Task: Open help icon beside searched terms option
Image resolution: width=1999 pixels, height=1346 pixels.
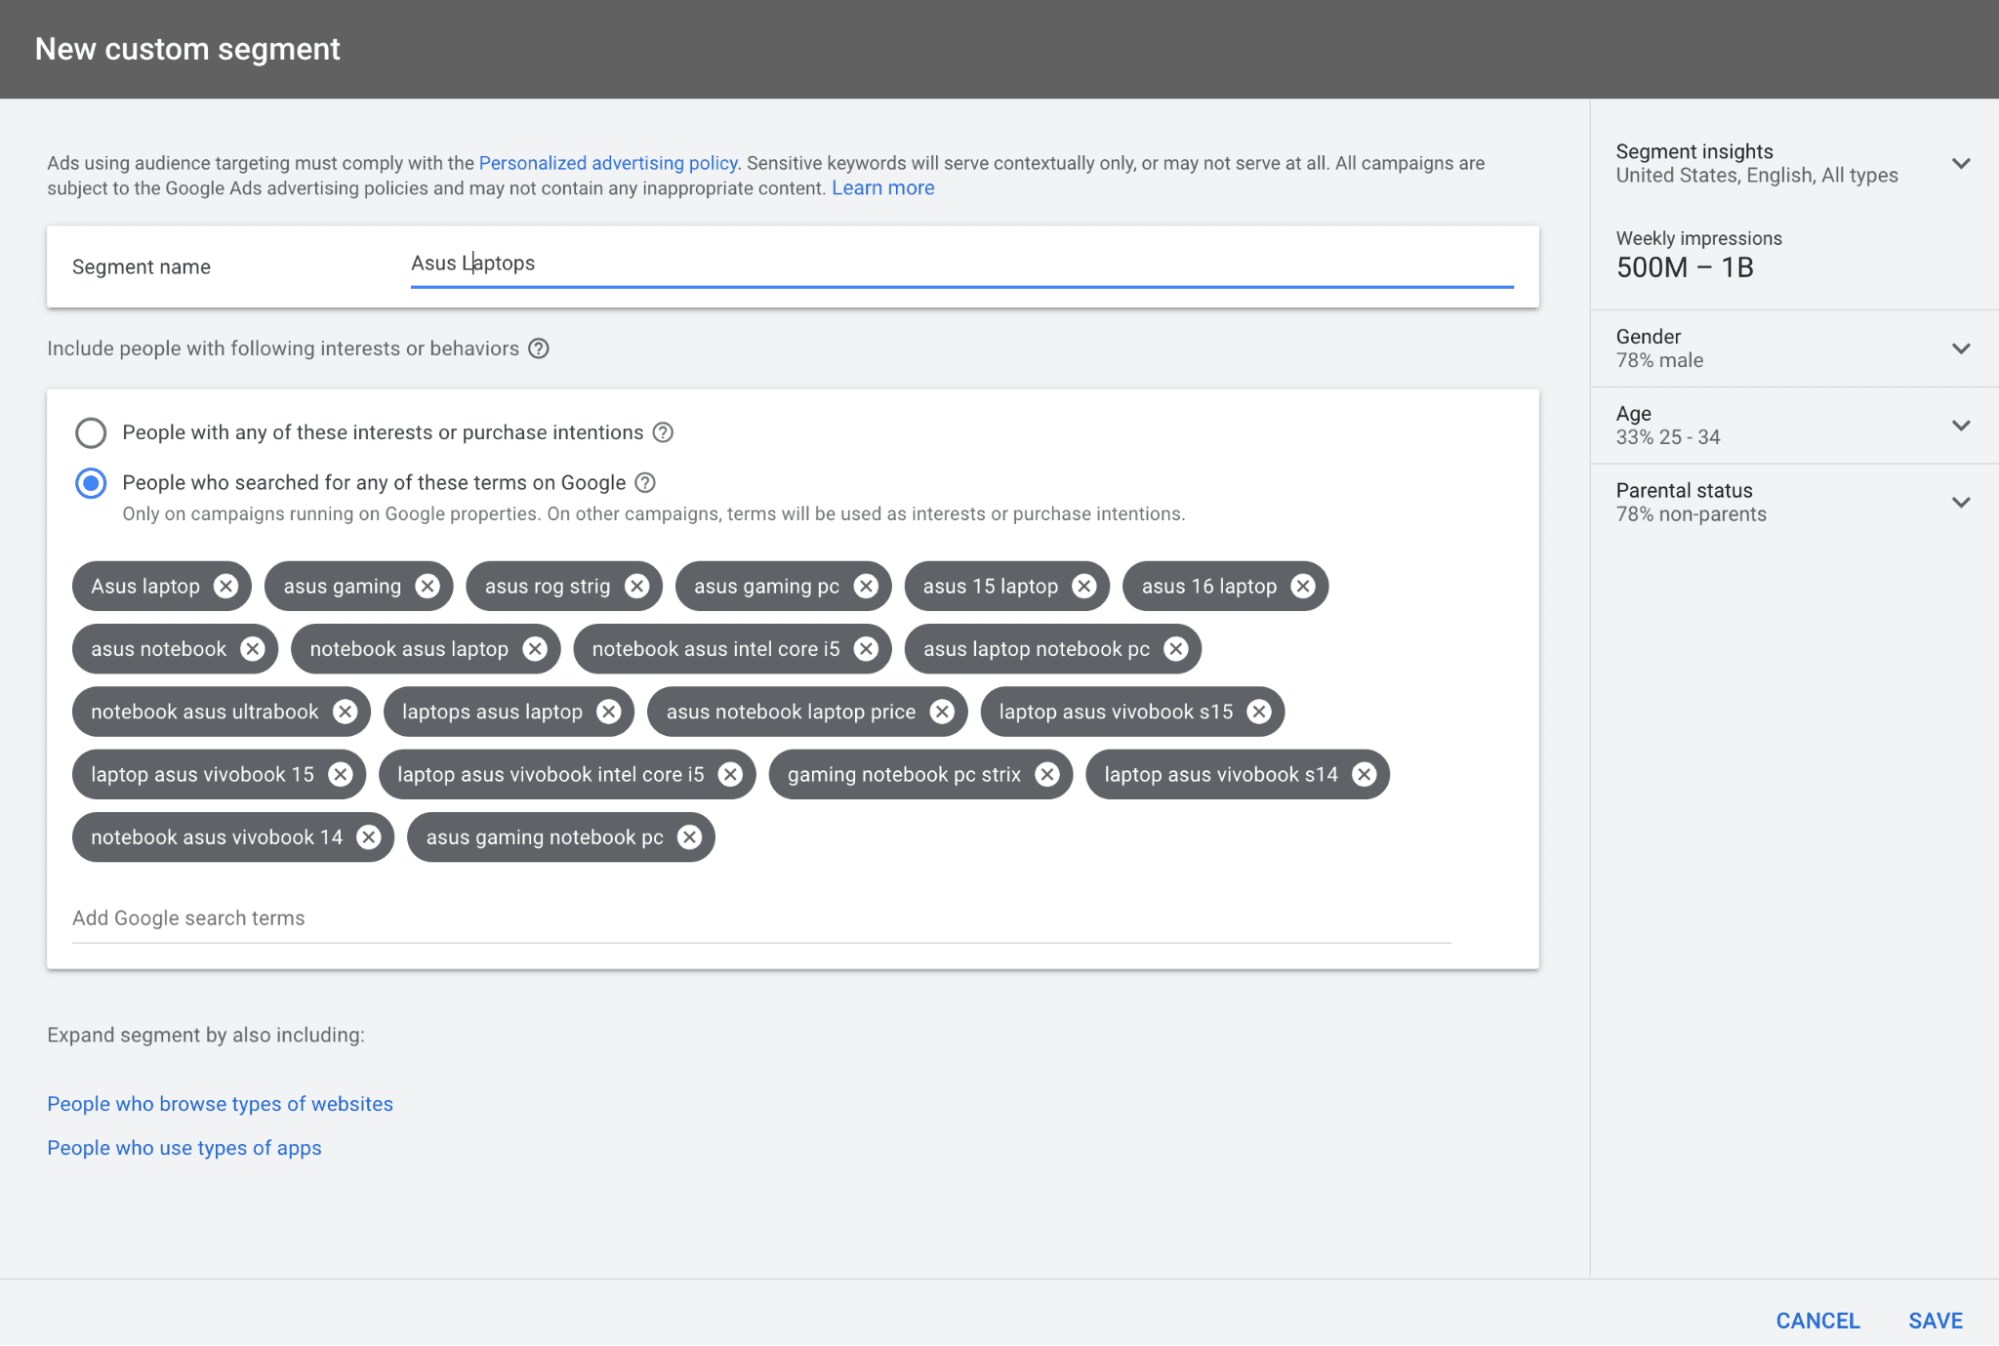Action: [x=646, y=483]
